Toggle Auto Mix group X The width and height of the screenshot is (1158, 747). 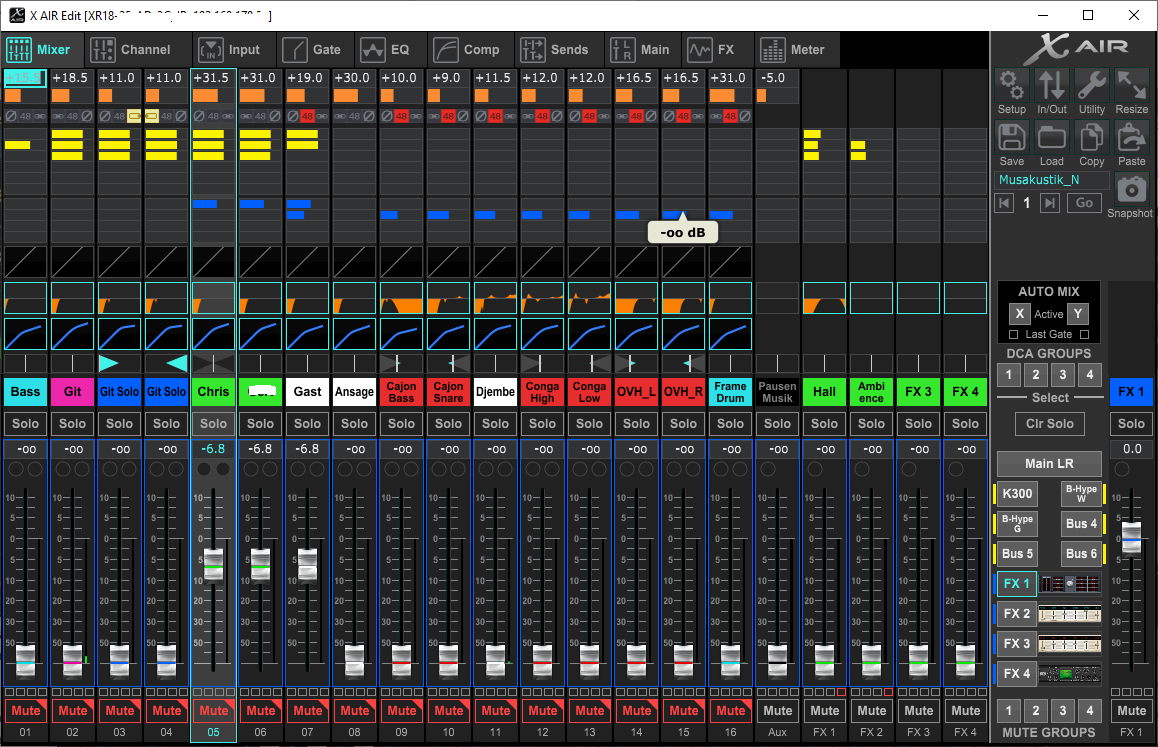1019,314
